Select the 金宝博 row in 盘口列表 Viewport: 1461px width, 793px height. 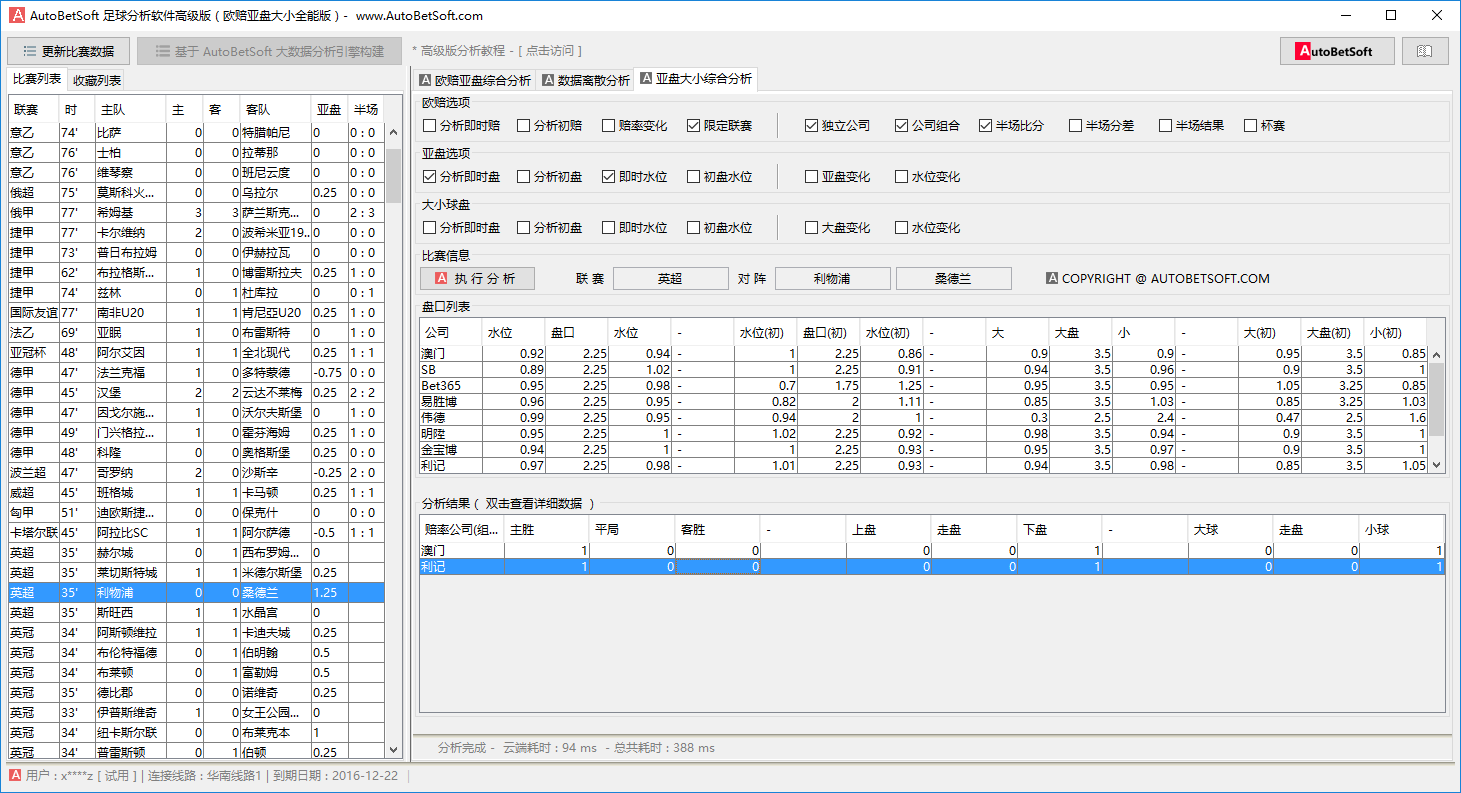pos(924,450)
